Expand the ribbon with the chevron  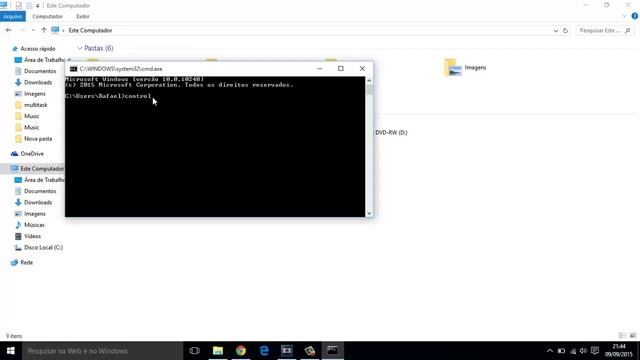(x=624, y=16)
